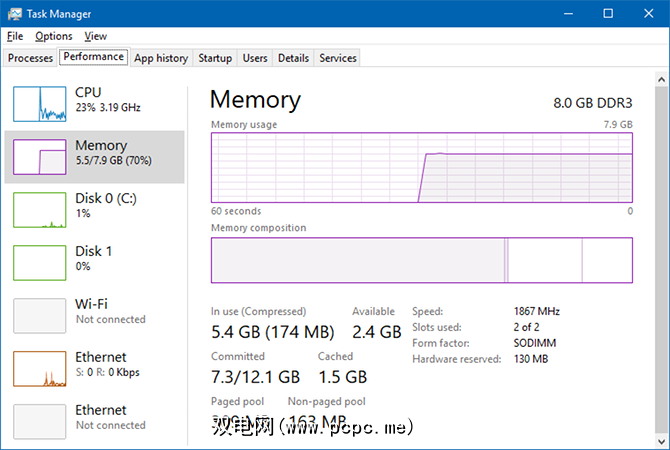Click the Task Manager title bar icon
Screen dimensions: 670x450
(x=14, y=13)
